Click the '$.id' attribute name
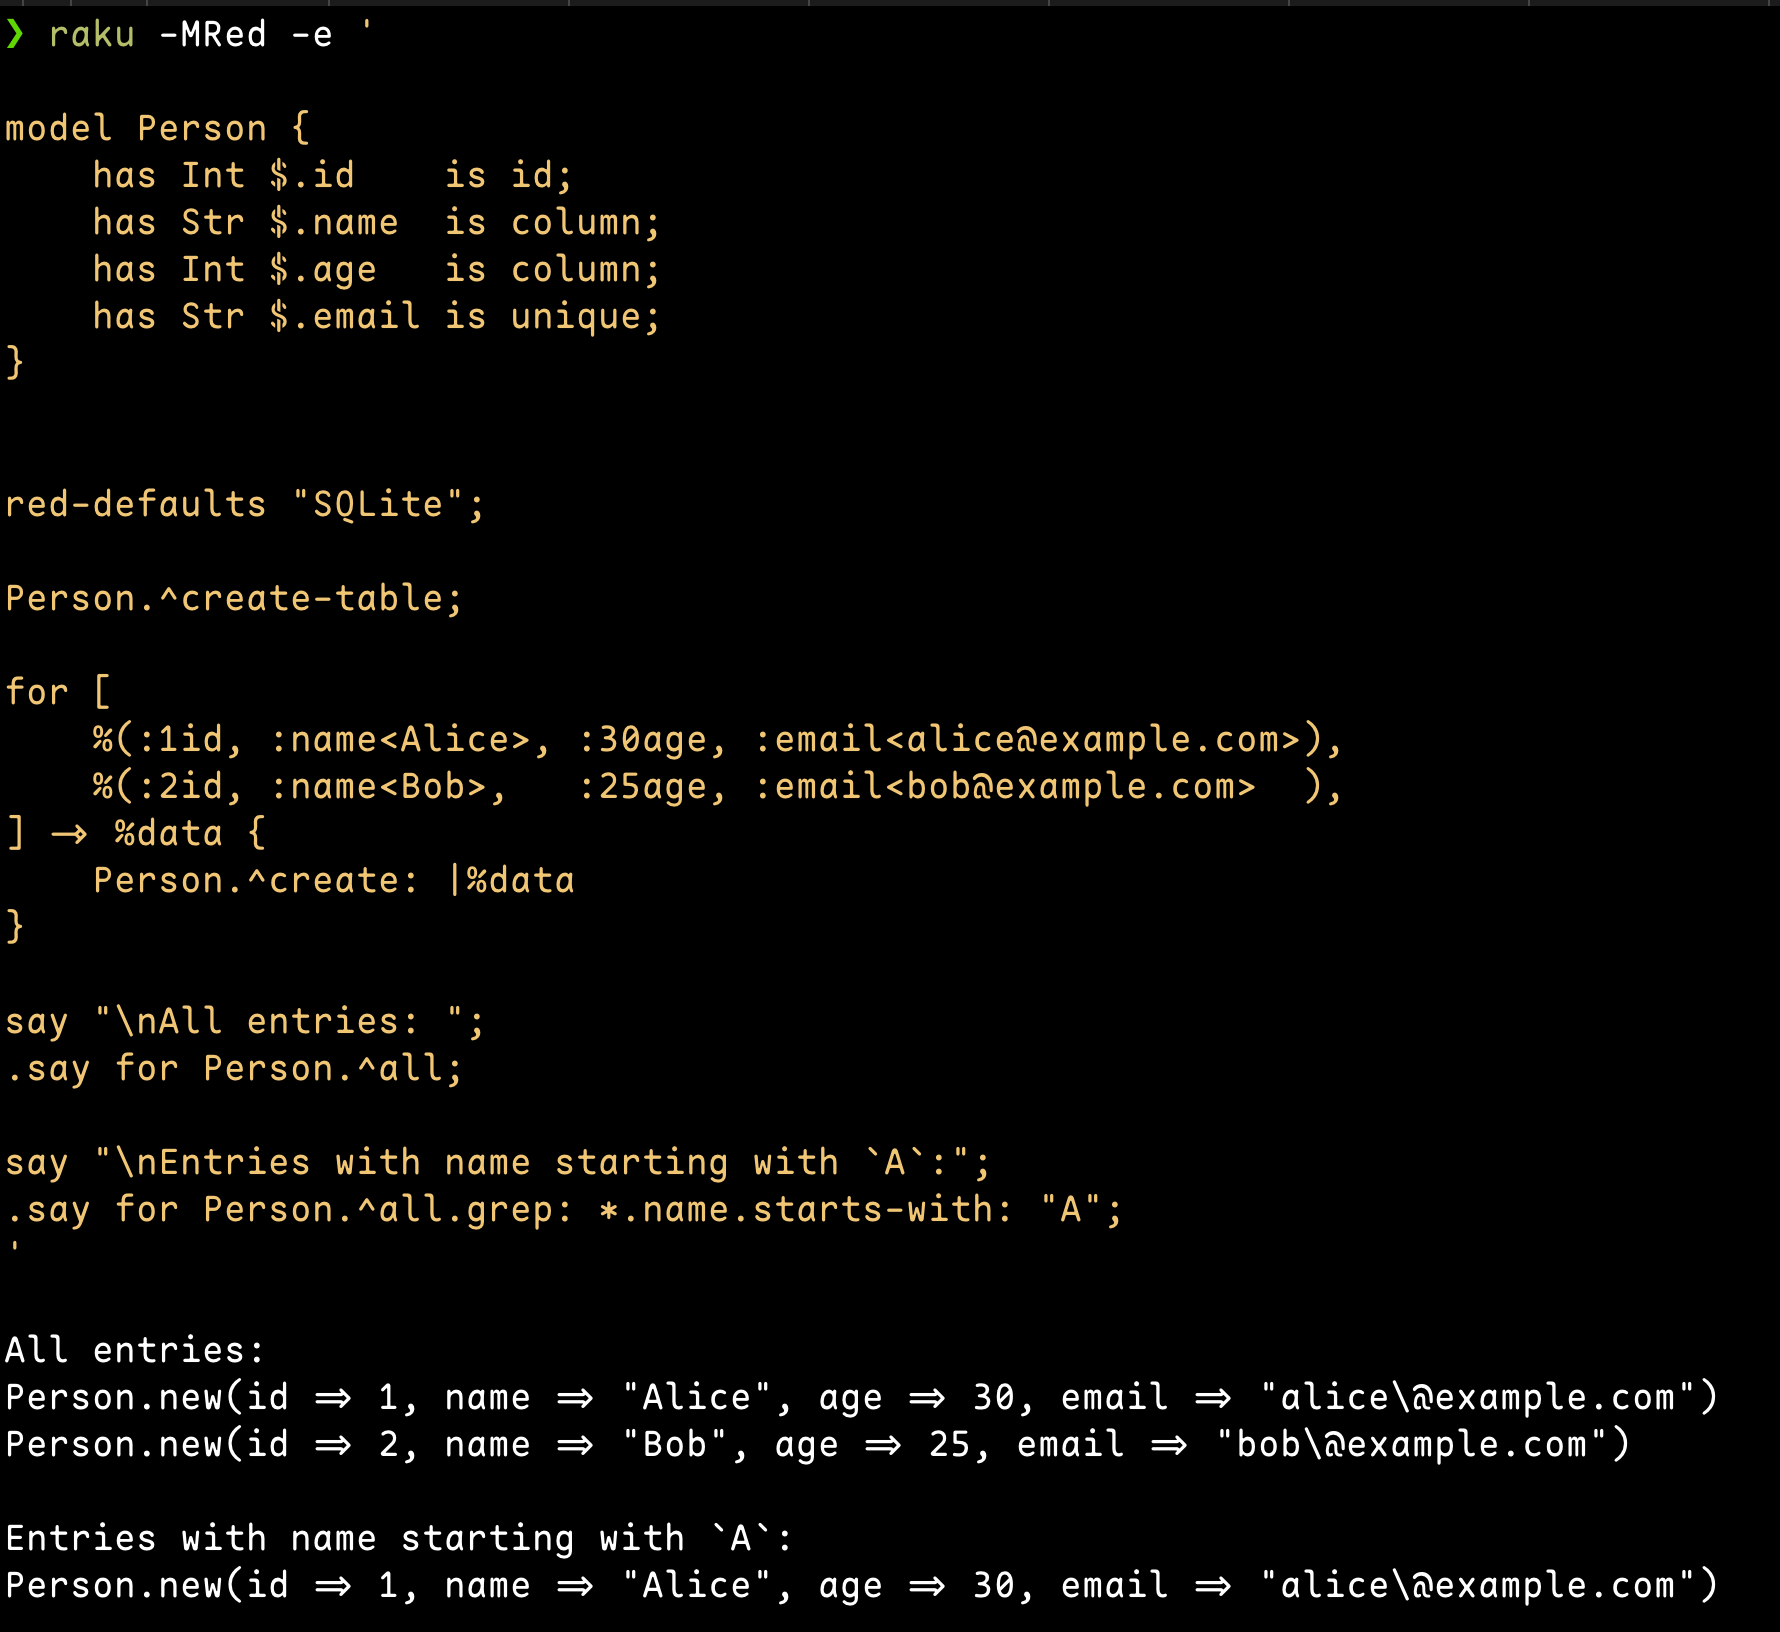This screenshot has width=1780, height=1632. pyautogui.click(x=312, y=176)
